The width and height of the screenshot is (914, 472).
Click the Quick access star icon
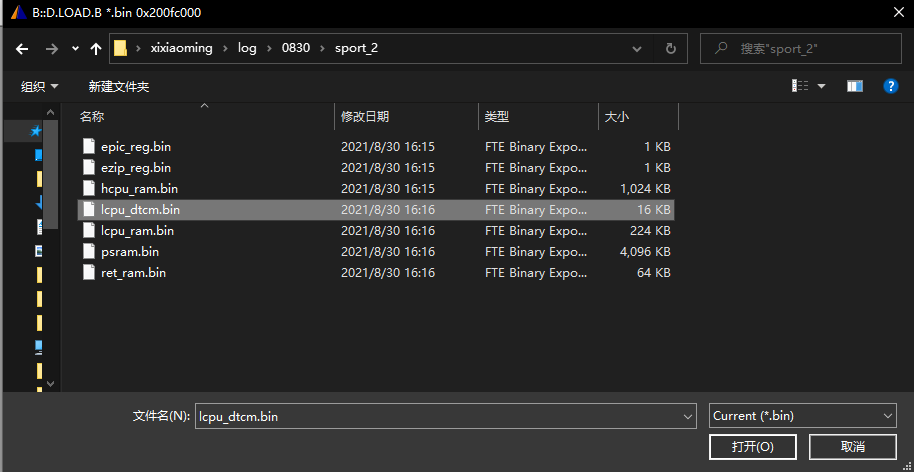36,131
